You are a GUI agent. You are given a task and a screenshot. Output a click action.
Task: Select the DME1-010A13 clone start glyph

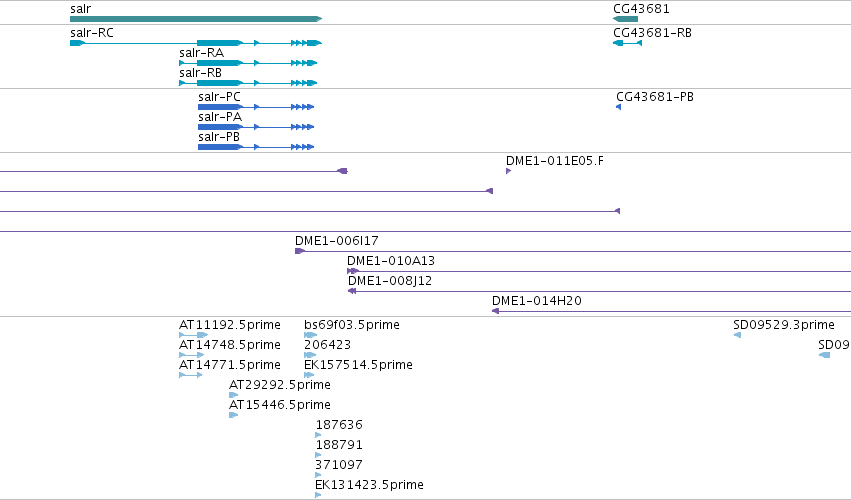click(353, 271)
